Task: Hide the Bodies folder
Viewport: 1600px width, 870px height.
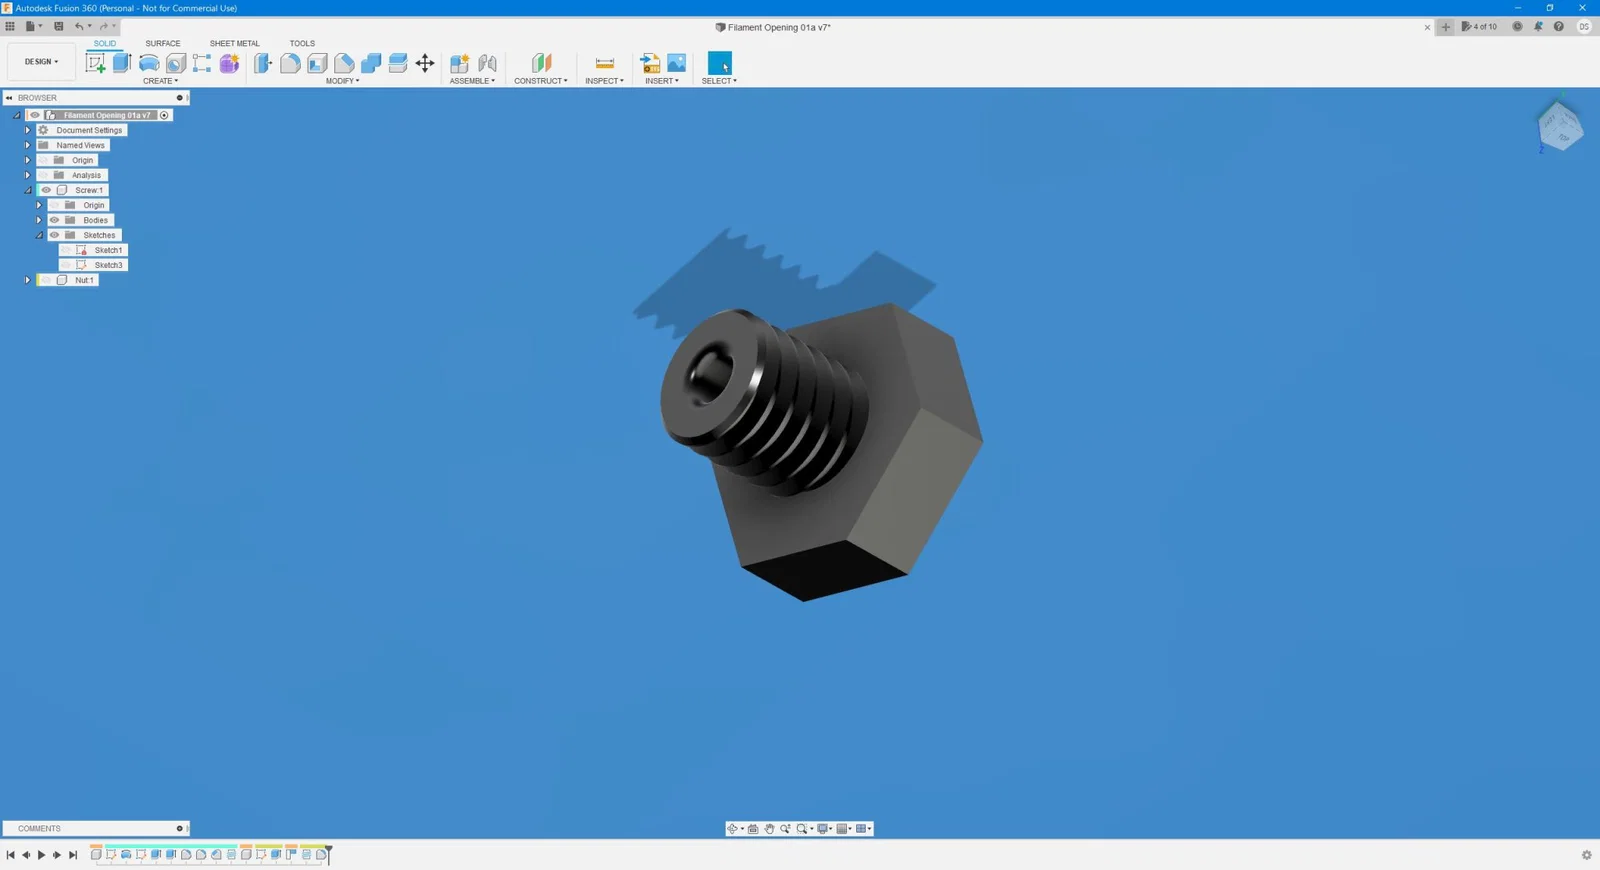Action: [55, 220]
